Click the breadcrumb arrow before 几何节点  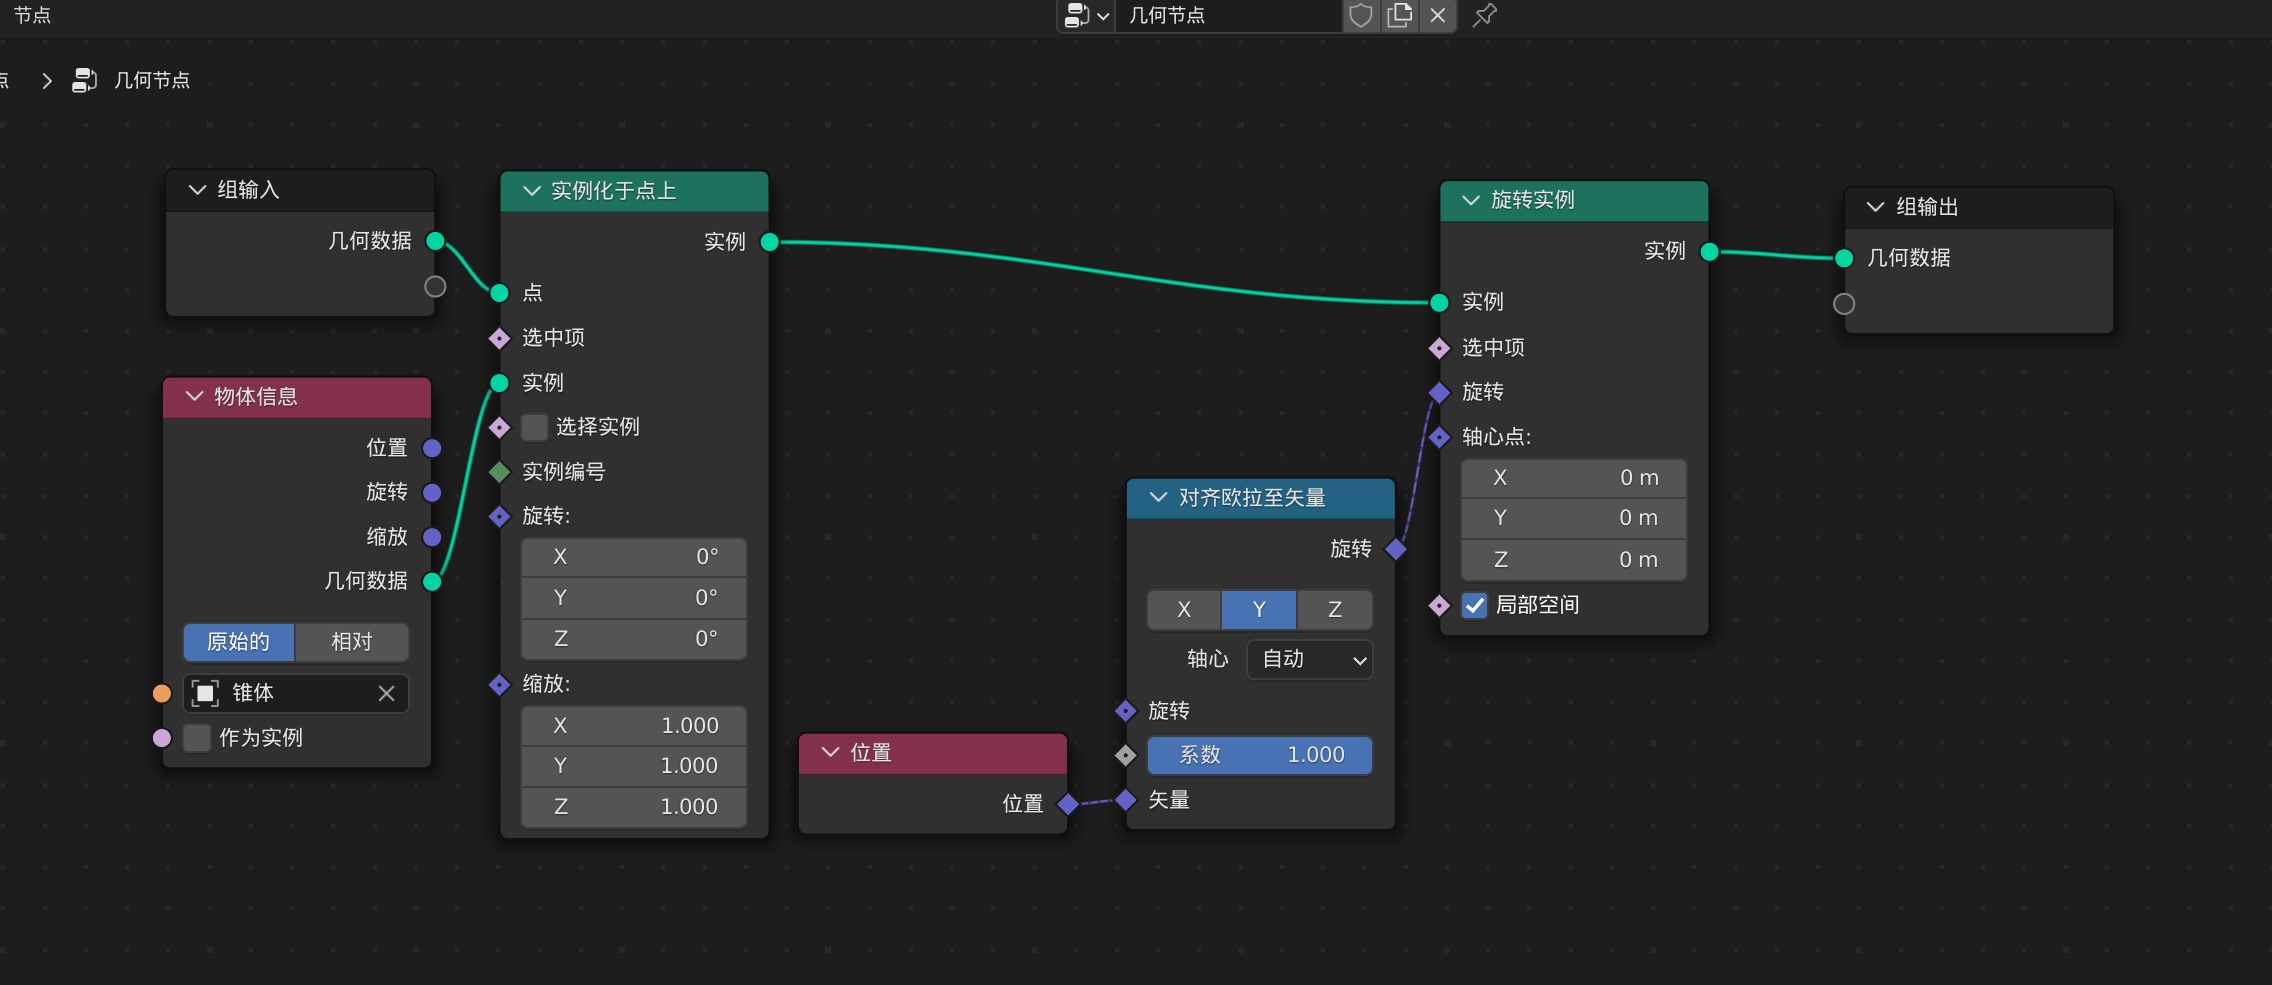pyautogui.click(x=46, y=80)
